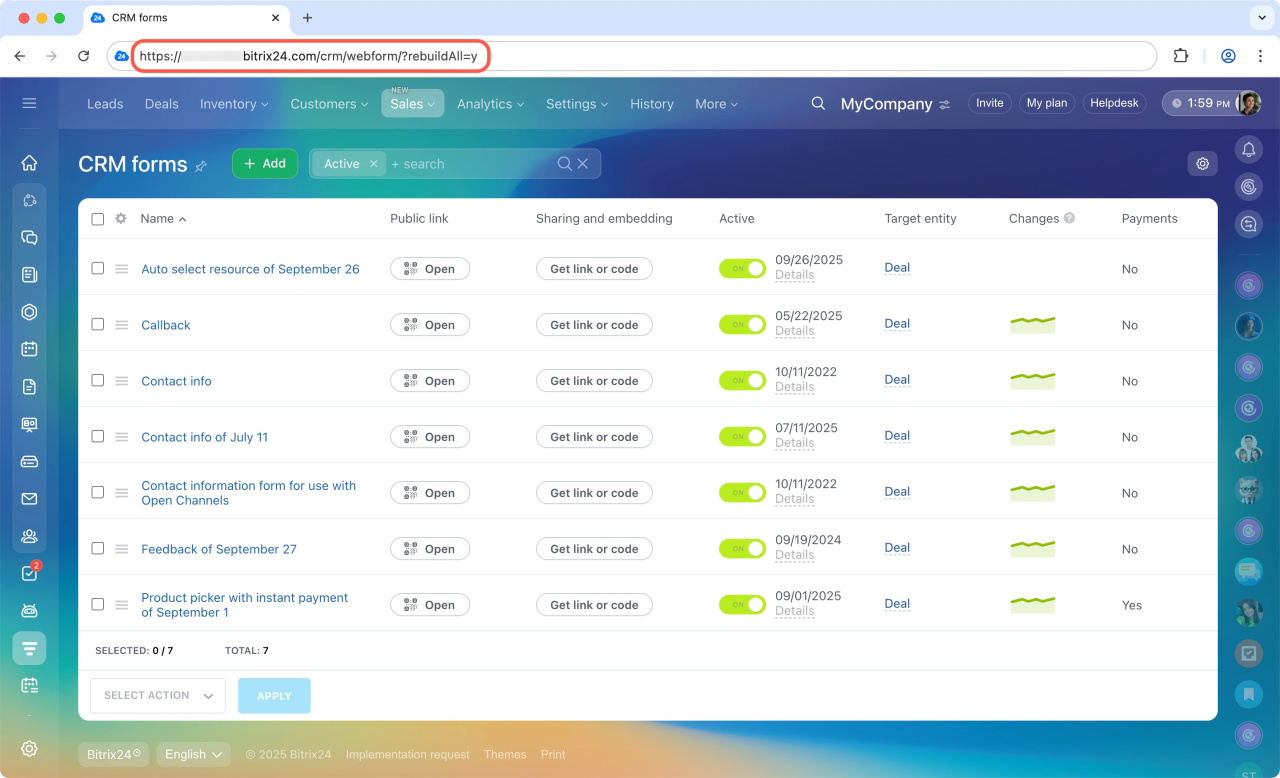Open the mail icon in left sidebar
1280x778 pixels.
click(29, 499)
